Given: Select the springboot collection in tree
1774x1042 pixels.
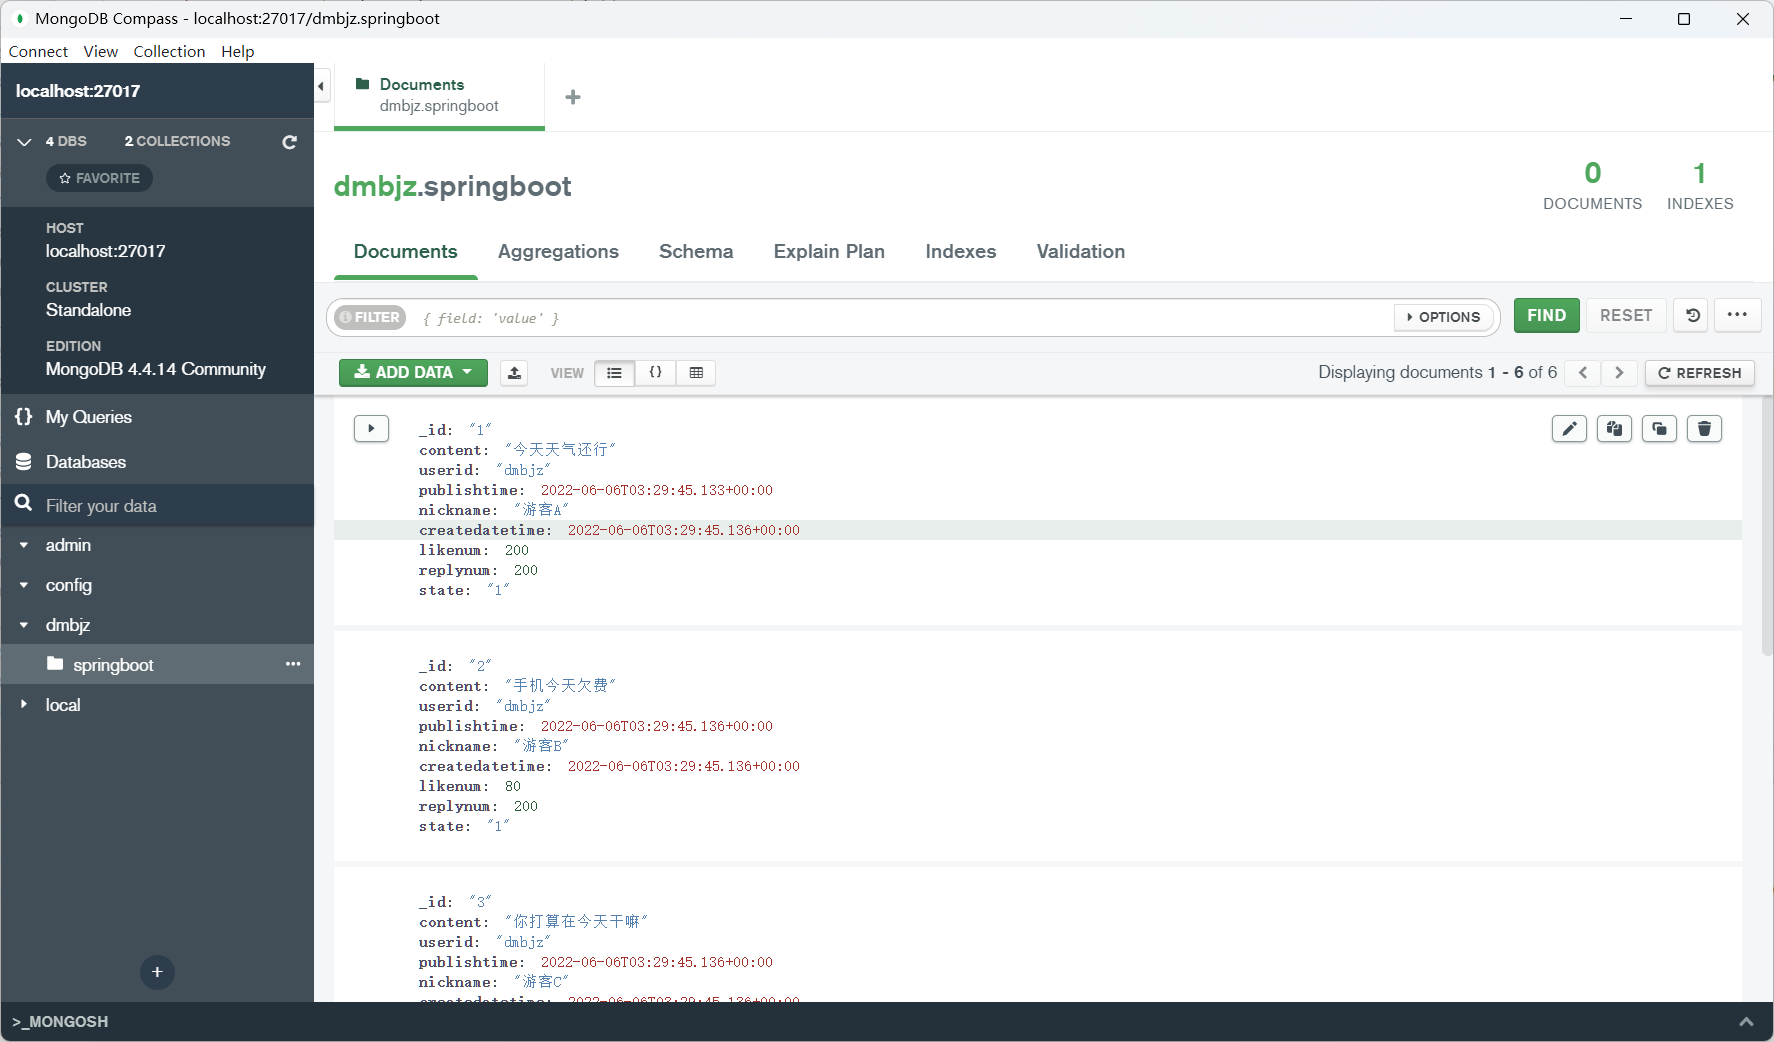Looking at the screenshot, I should (157, 664).
